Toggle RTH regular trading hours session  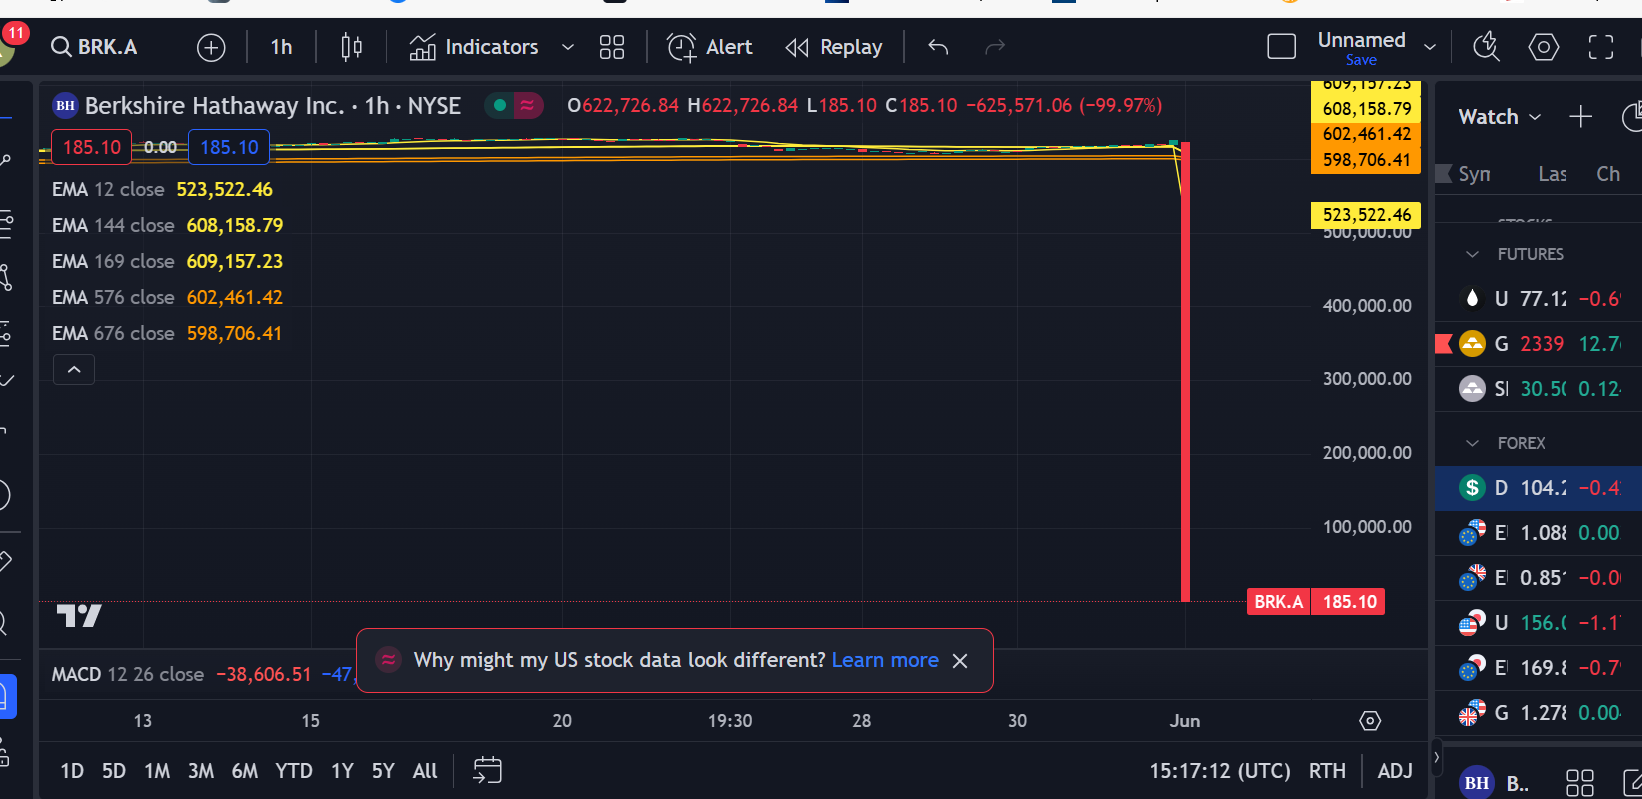(1327, 770)
